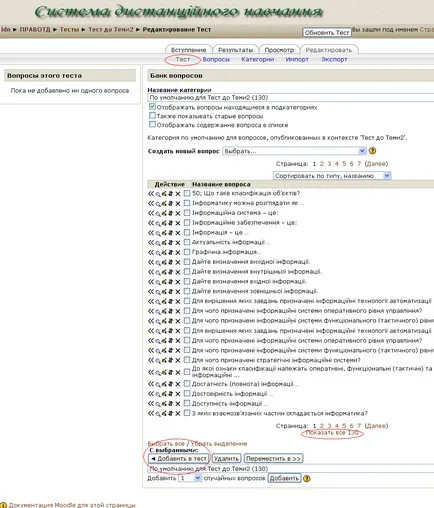Image resolution: width=434 pixels, height=508 pixels.
Task: Delete '50; Що таке класифікація об'єктів?' with X icon
Action: point(178,194)
